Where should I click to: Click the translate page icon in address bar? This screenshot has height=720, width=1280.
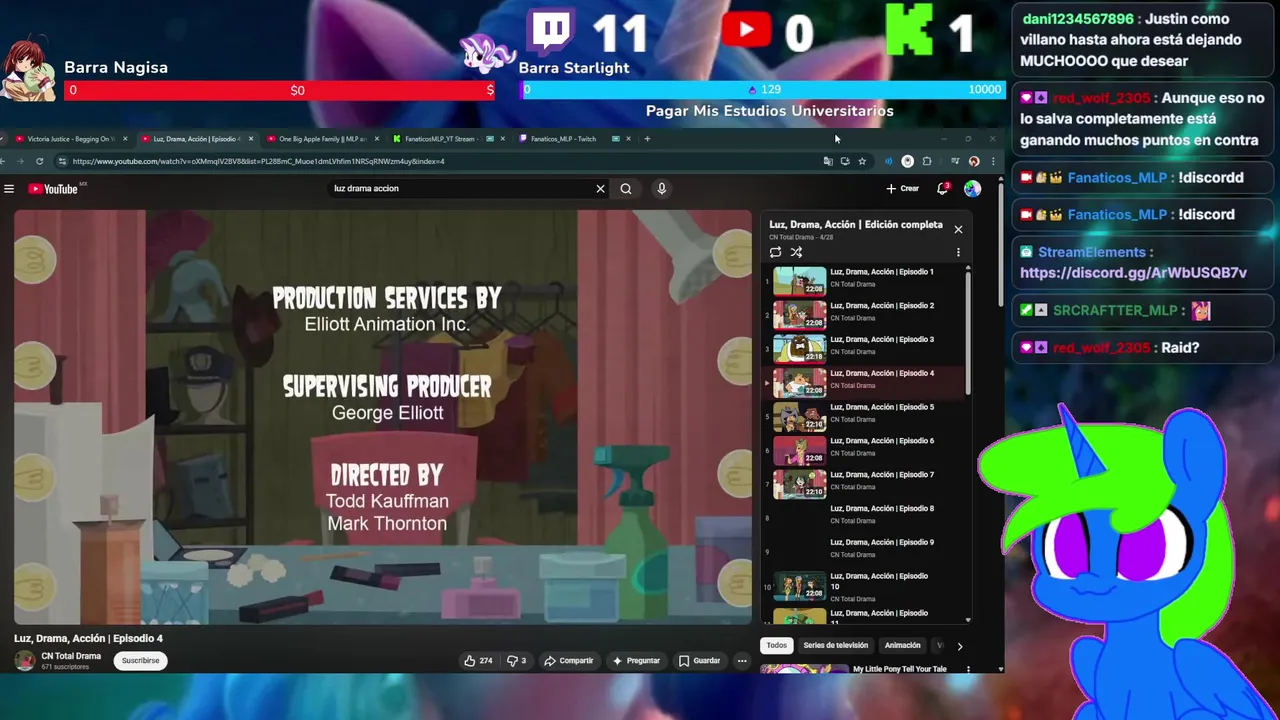point(827,161)
